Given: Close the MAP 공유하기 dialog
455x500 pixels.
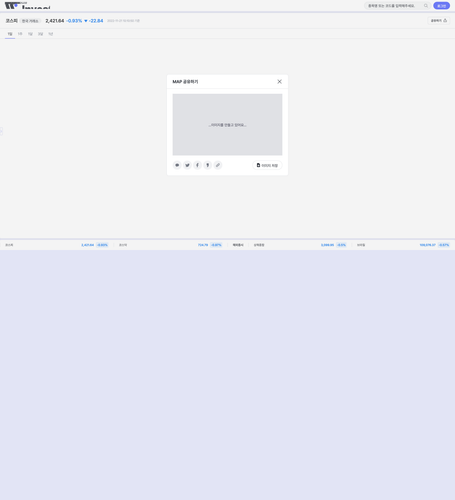Looking at the screenshot, I should coord(279,82).
